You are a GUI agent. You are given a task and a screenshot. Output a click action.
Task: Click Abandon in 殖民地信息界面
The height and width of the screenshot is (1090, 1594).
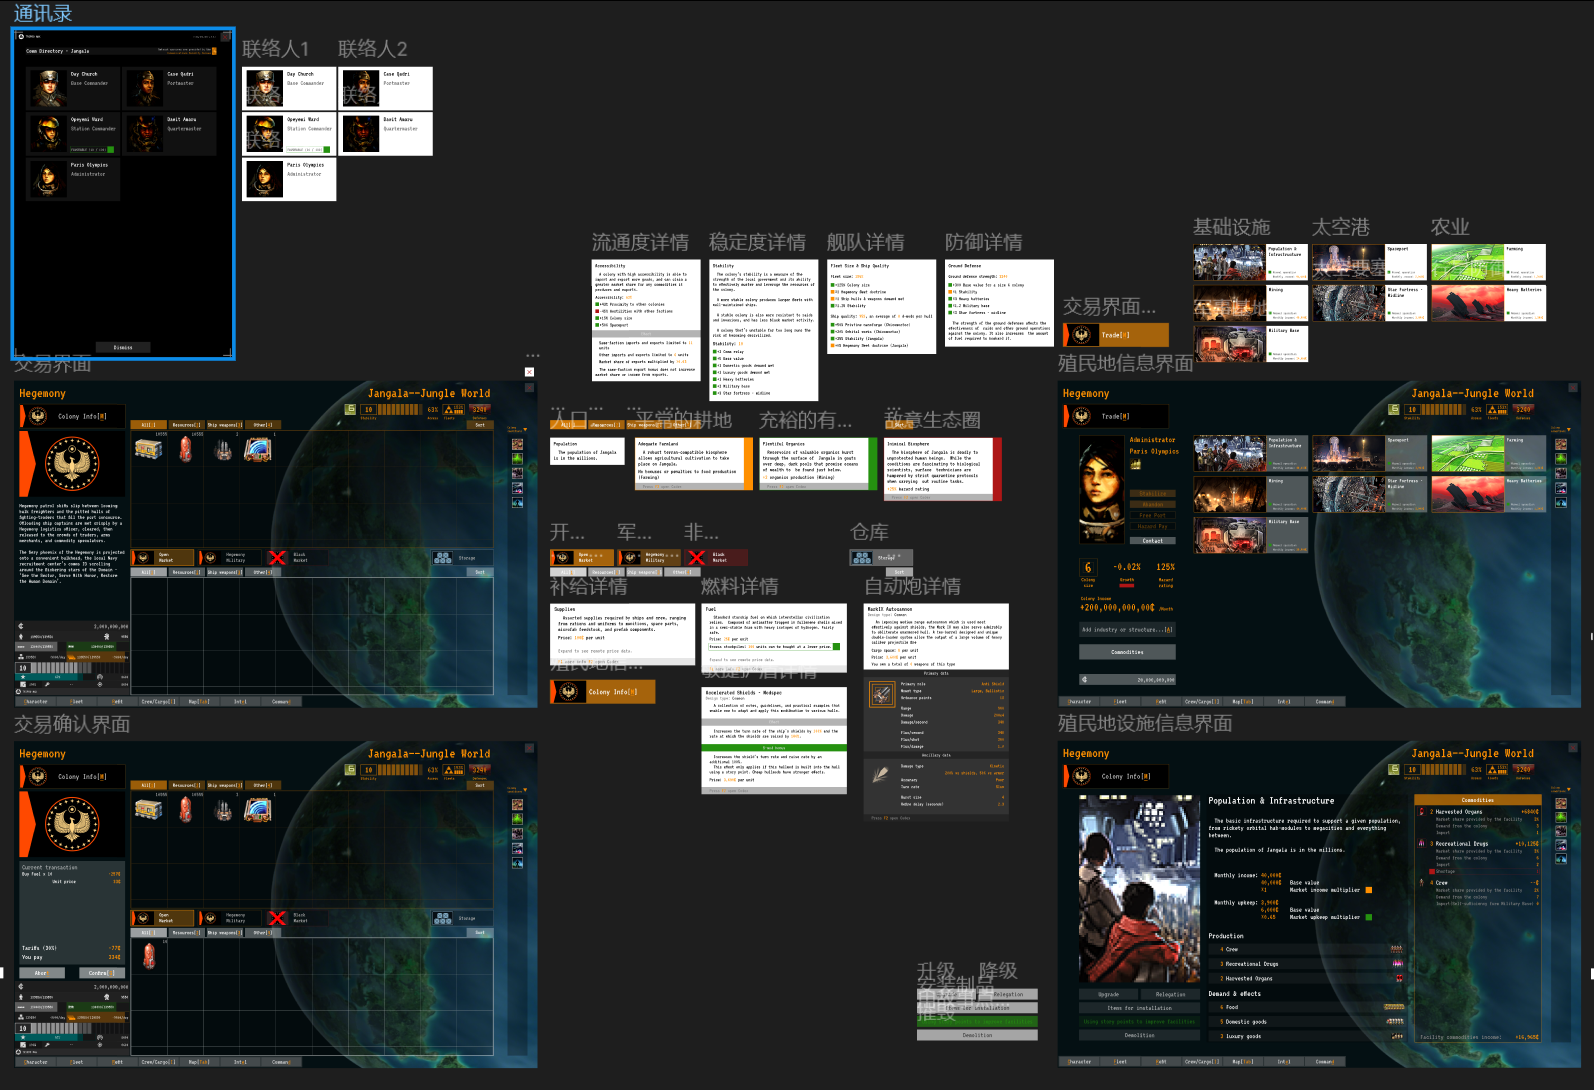1152,505
